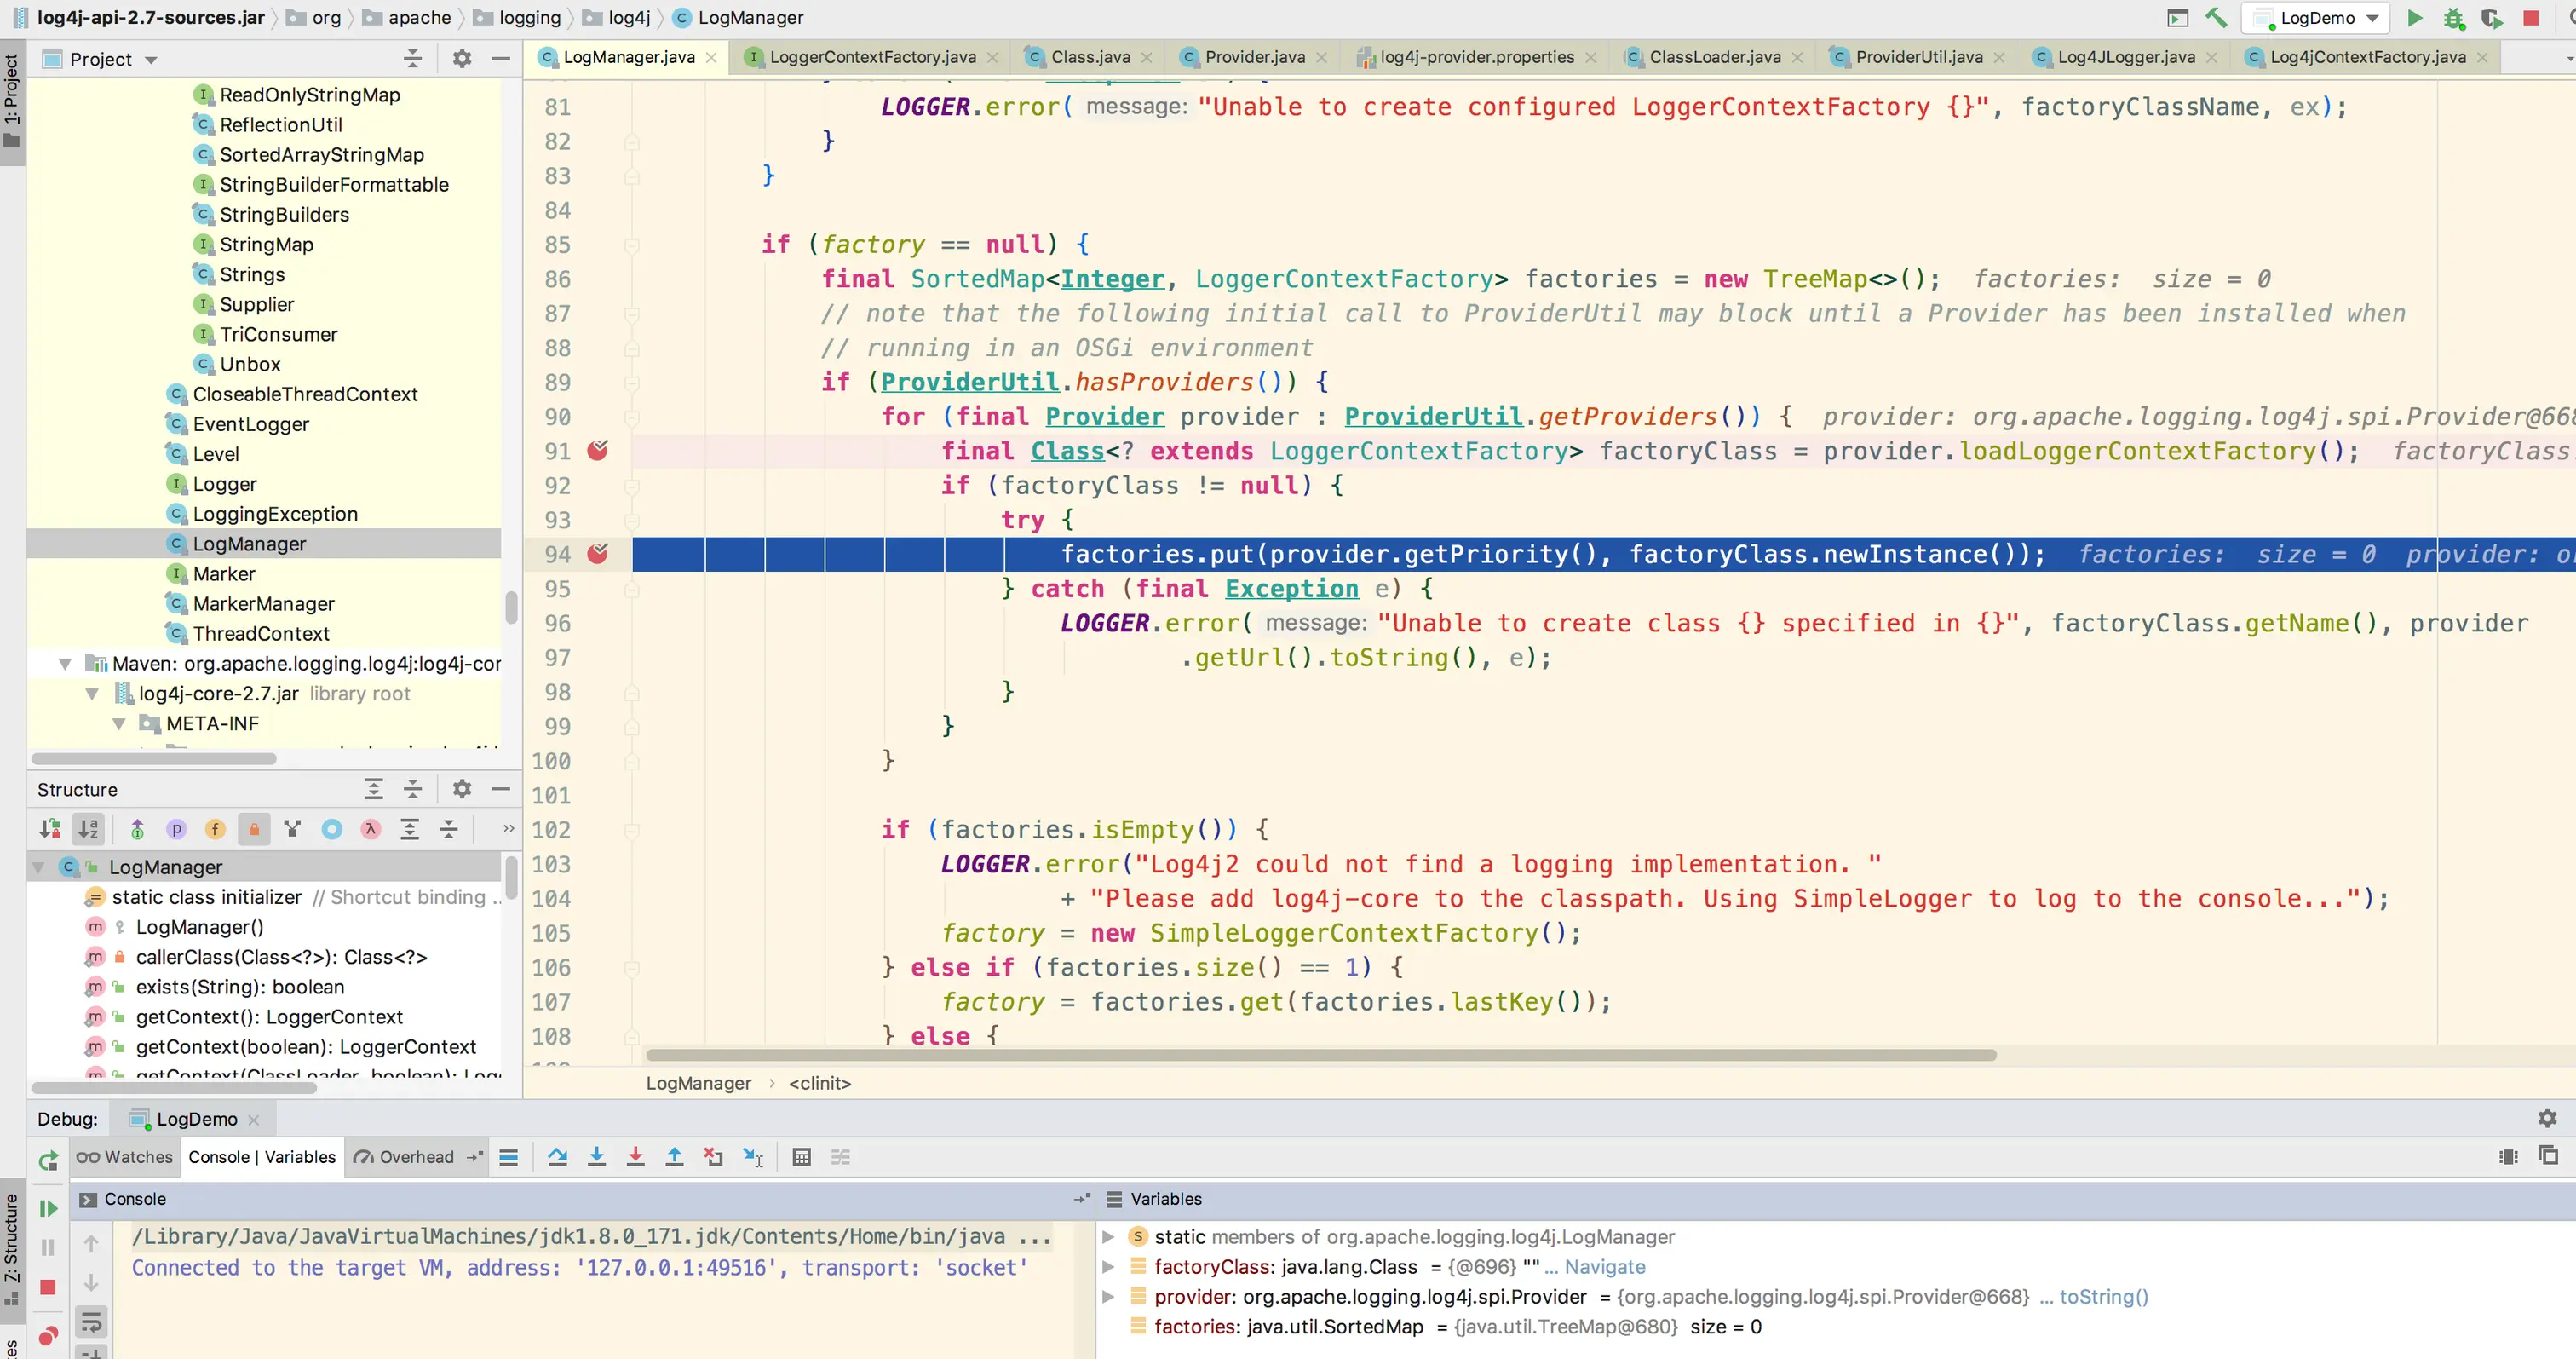Run LogDemo with the green play icon
This screenshot has width=2576, height=1359.
(x=2414, y=18)
